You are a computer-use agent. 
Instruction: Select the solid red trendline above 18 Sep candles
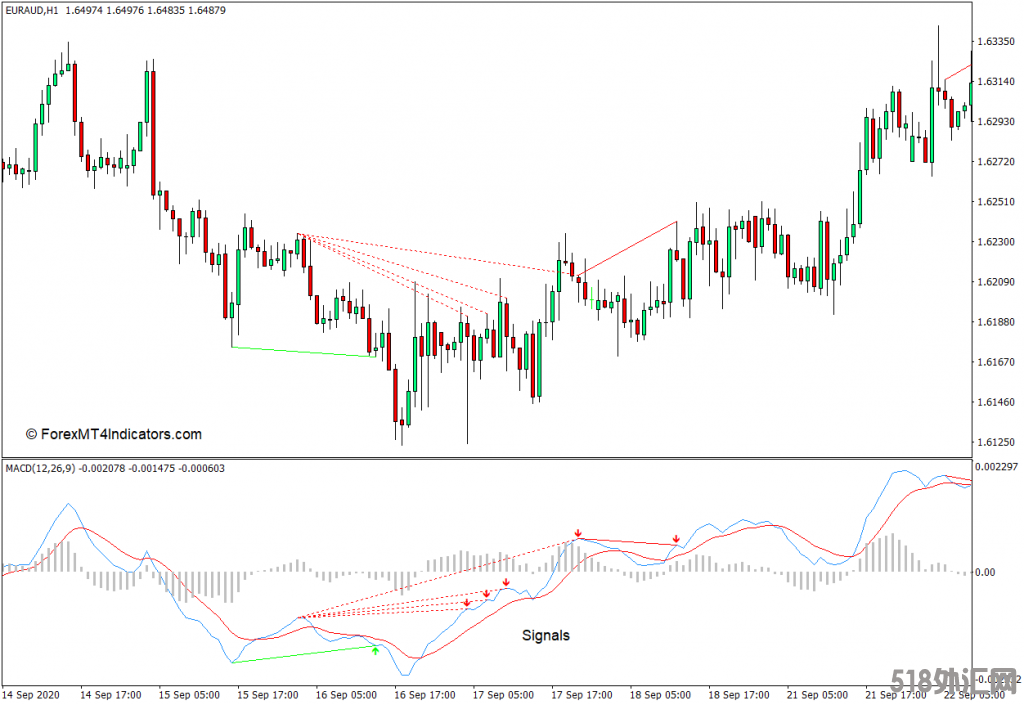(627, 248)
